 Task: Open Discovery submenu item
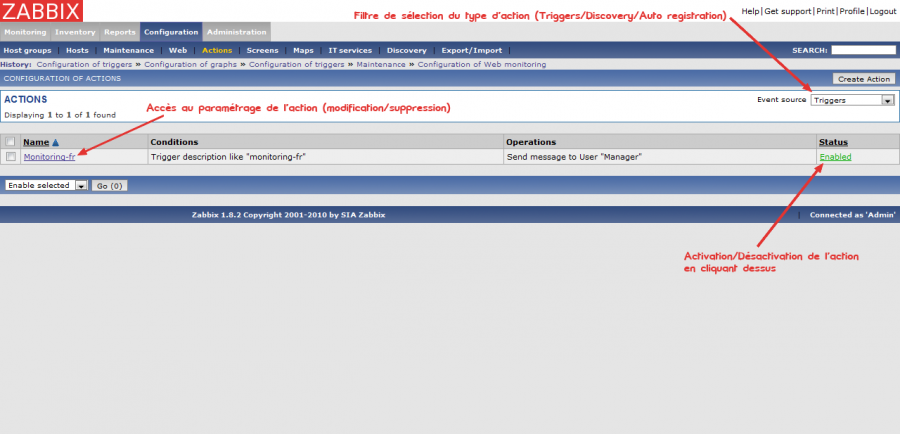pyautogui.click(x=406, y=51)
